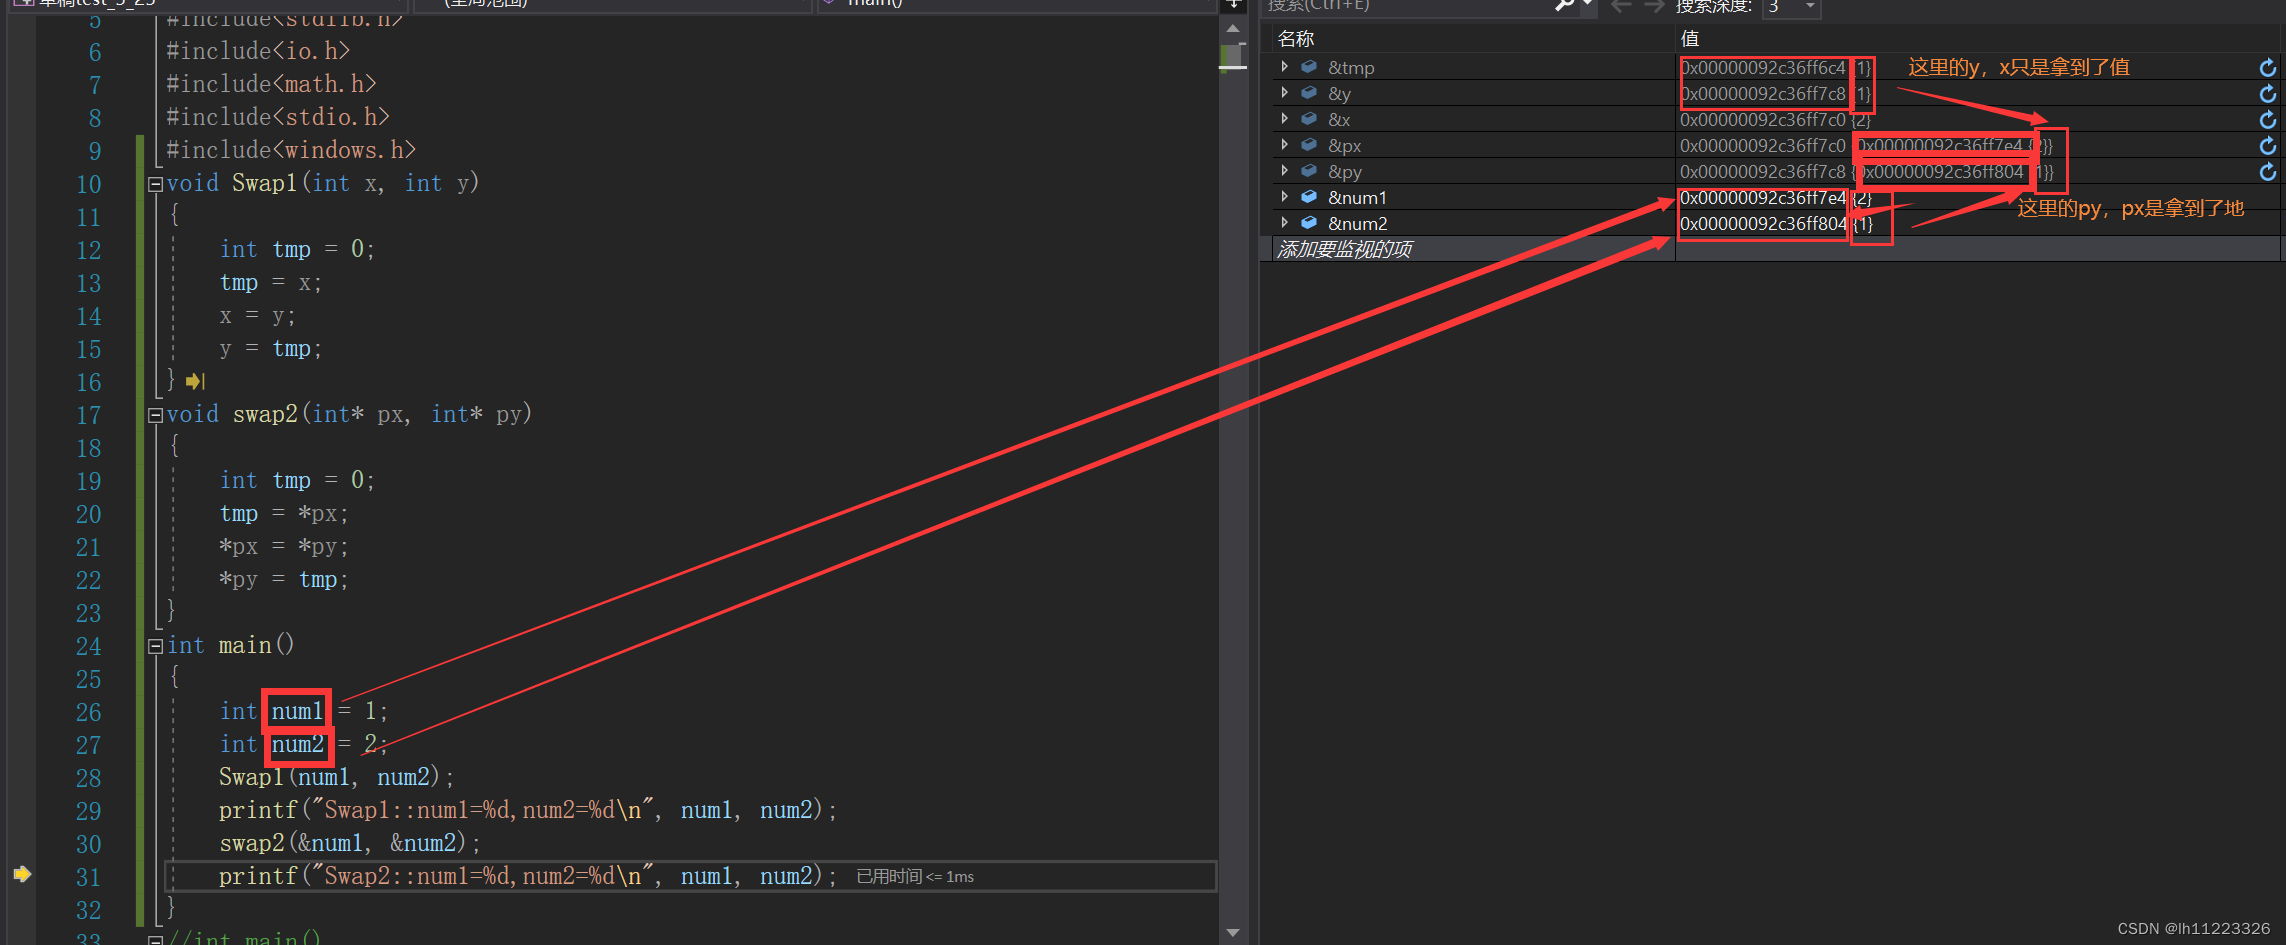The width and height of the screenshot is (2286, 945).
Task: Click the editor scrollbar down arrow
Action: 1233,932
